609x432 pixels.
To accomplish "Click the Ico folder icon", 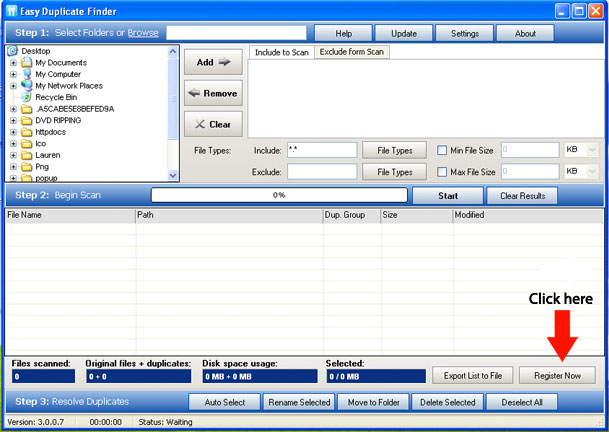I will tap(26, 143).
